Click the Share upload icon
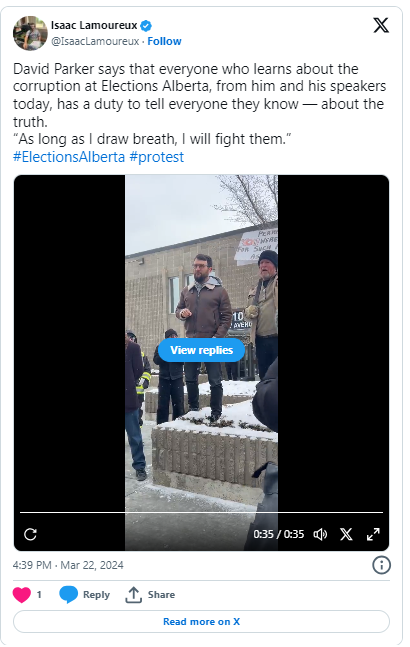The image size is (410, 647). coord(133,595)
